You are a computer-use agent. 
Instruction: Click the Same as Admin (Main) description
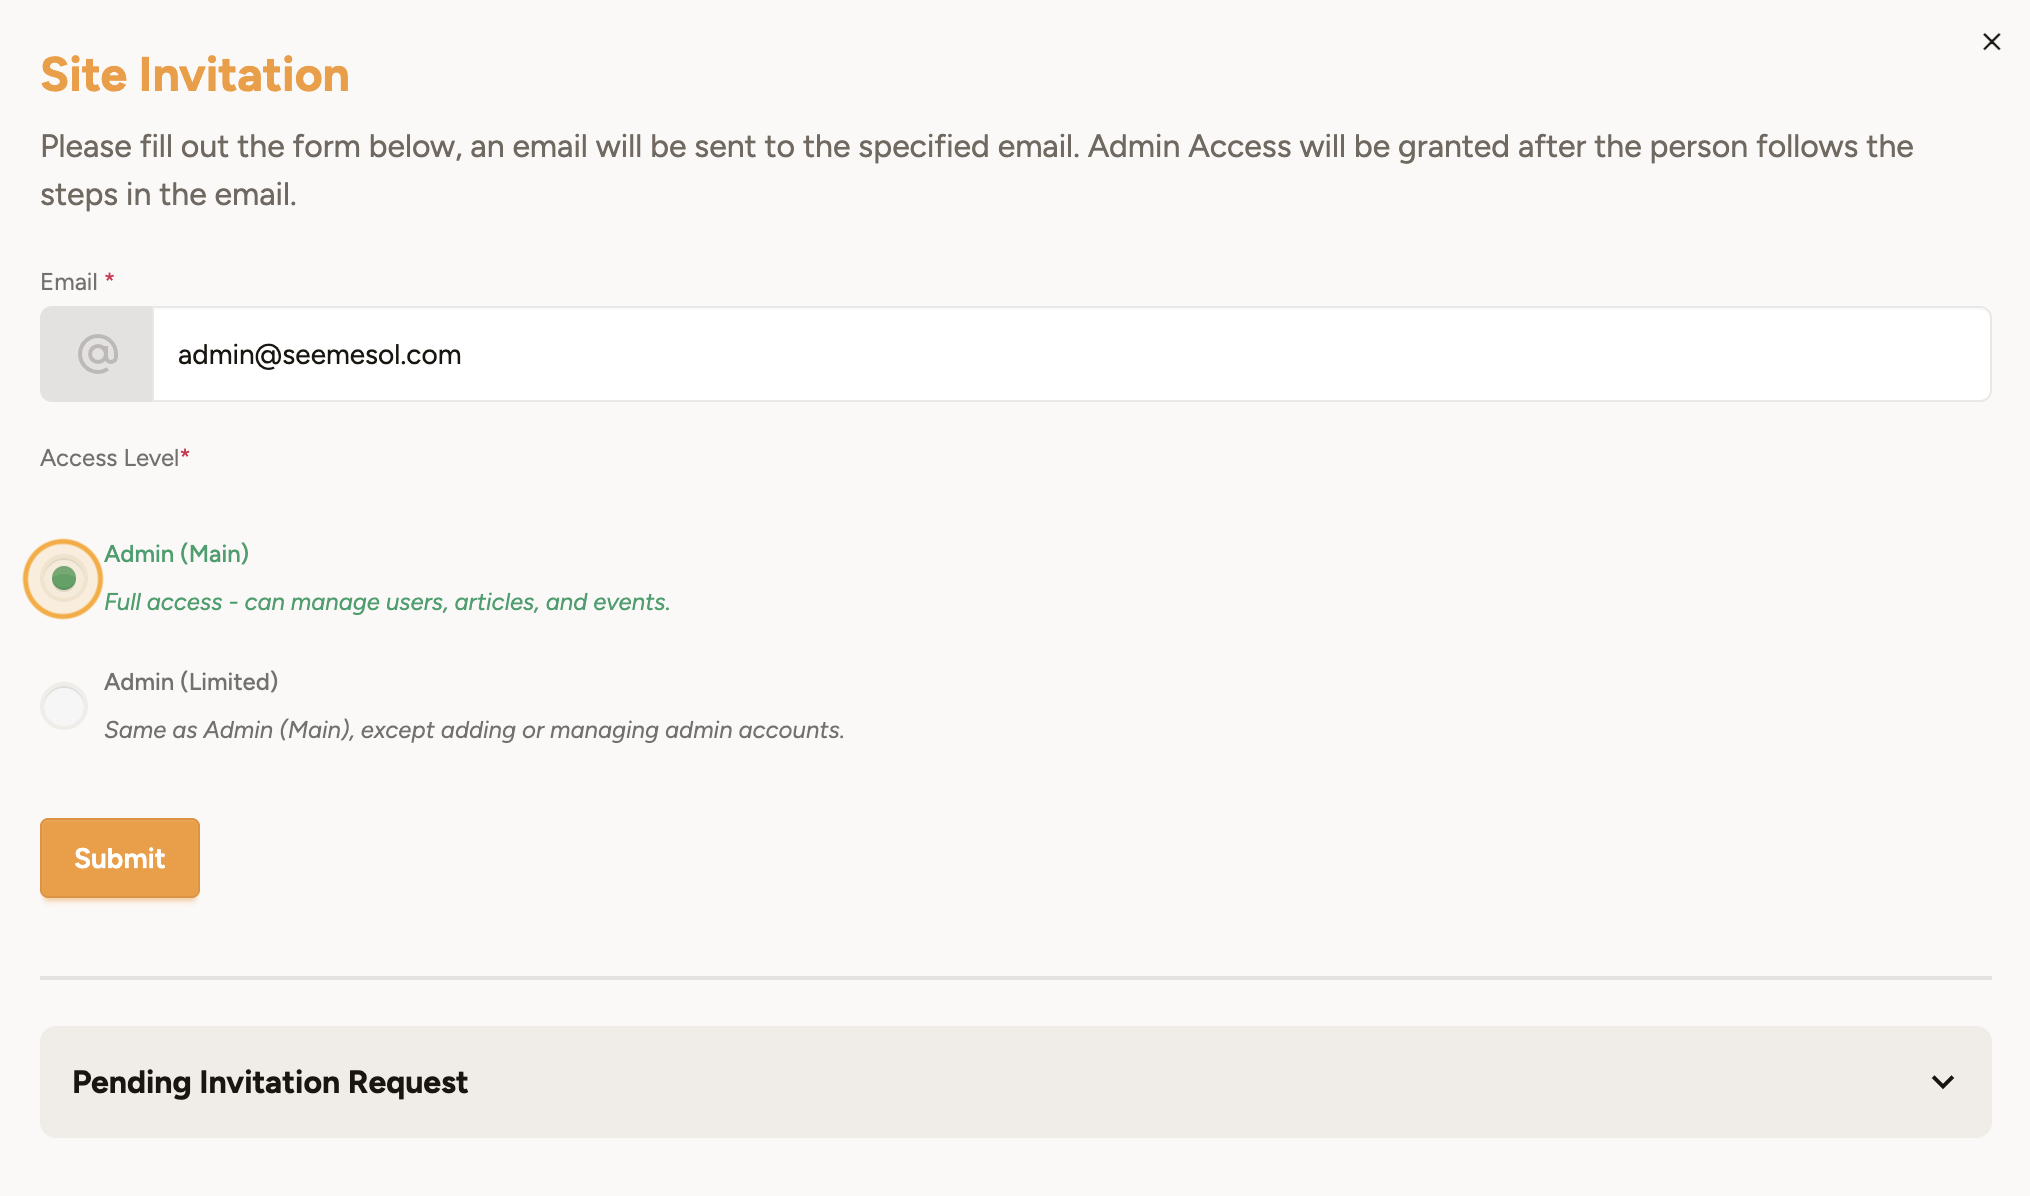(474, 730)
